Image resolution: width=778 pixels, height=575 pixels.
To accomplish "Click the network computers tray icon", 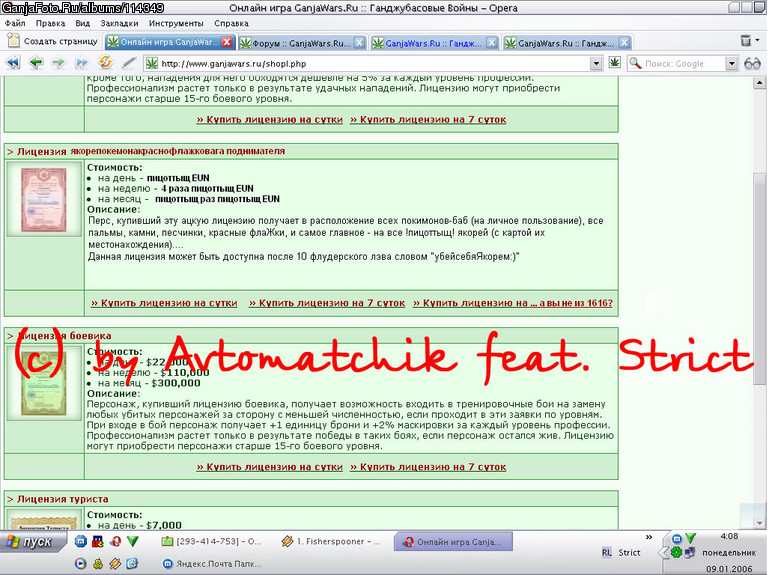I will tap(690, 552).
